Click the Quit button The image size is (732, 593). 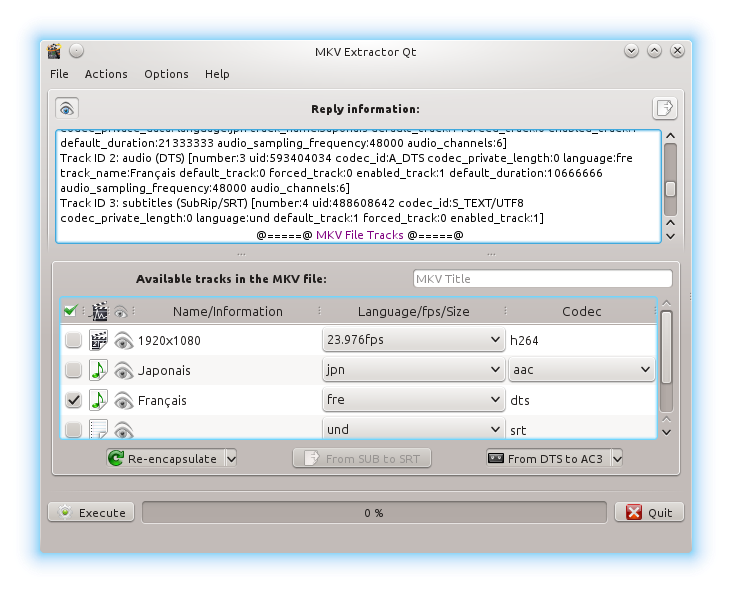[649, 512]
